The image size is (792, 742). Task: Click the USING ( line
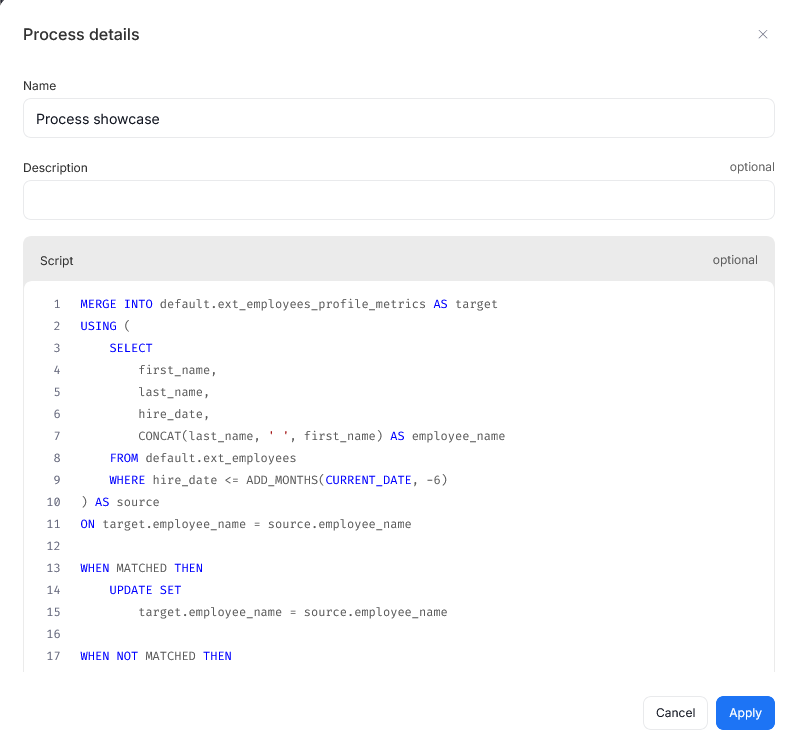tap(105, 326)
